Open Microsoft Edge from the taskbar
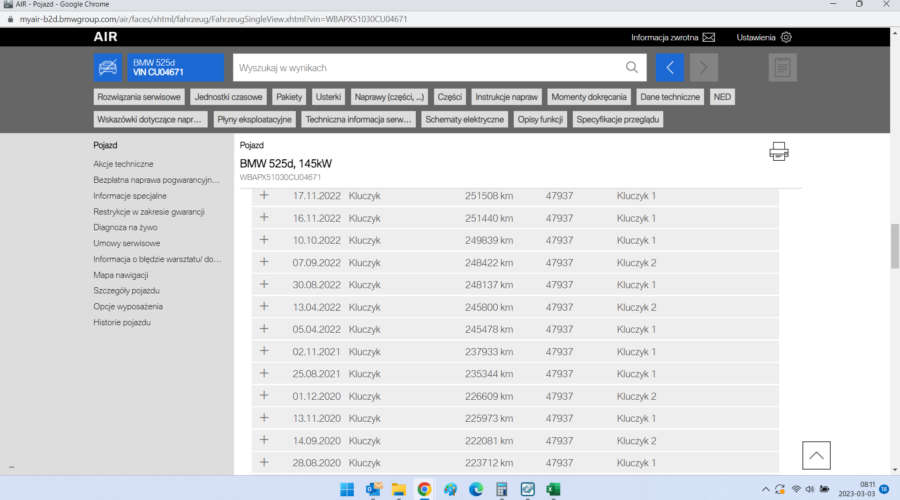The height and width of the screenshot is (500, 900). click(x=476, y=489)
